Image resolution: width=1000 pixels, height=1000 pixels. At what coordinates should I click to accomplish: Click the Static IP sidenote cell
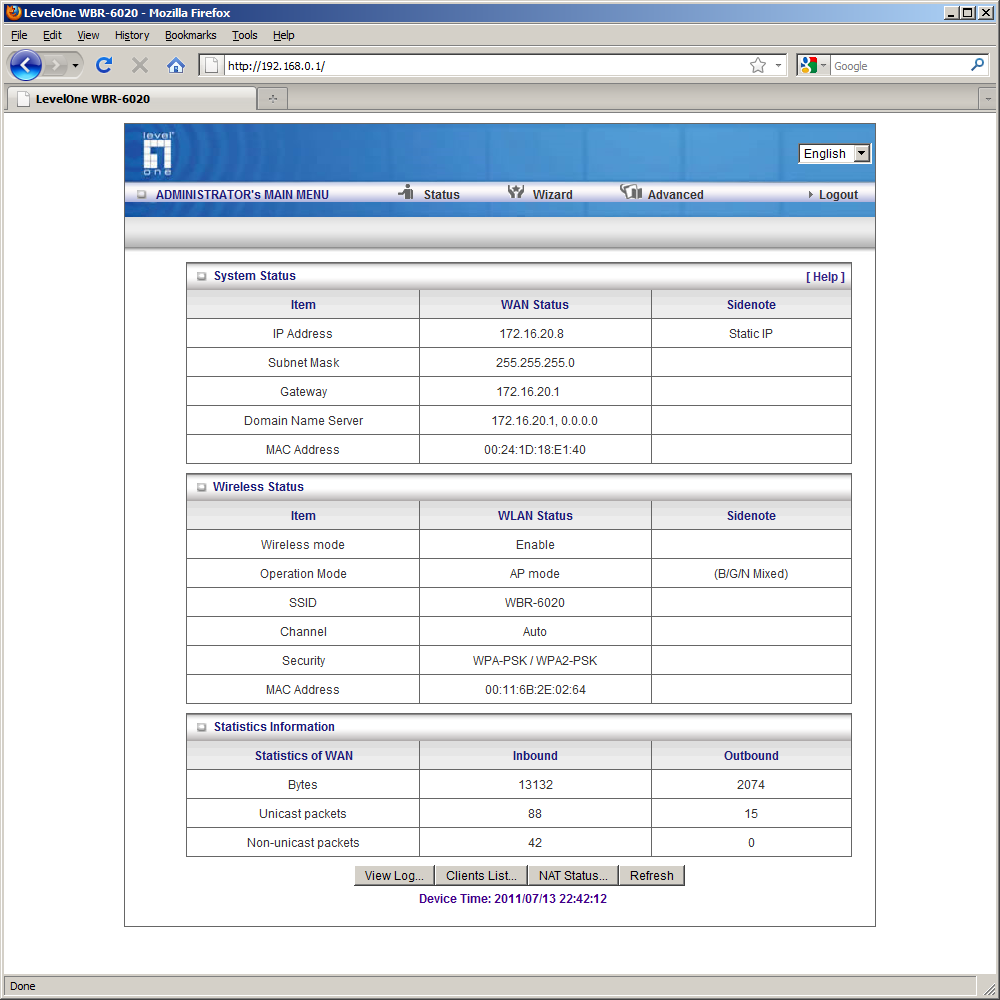751,334
